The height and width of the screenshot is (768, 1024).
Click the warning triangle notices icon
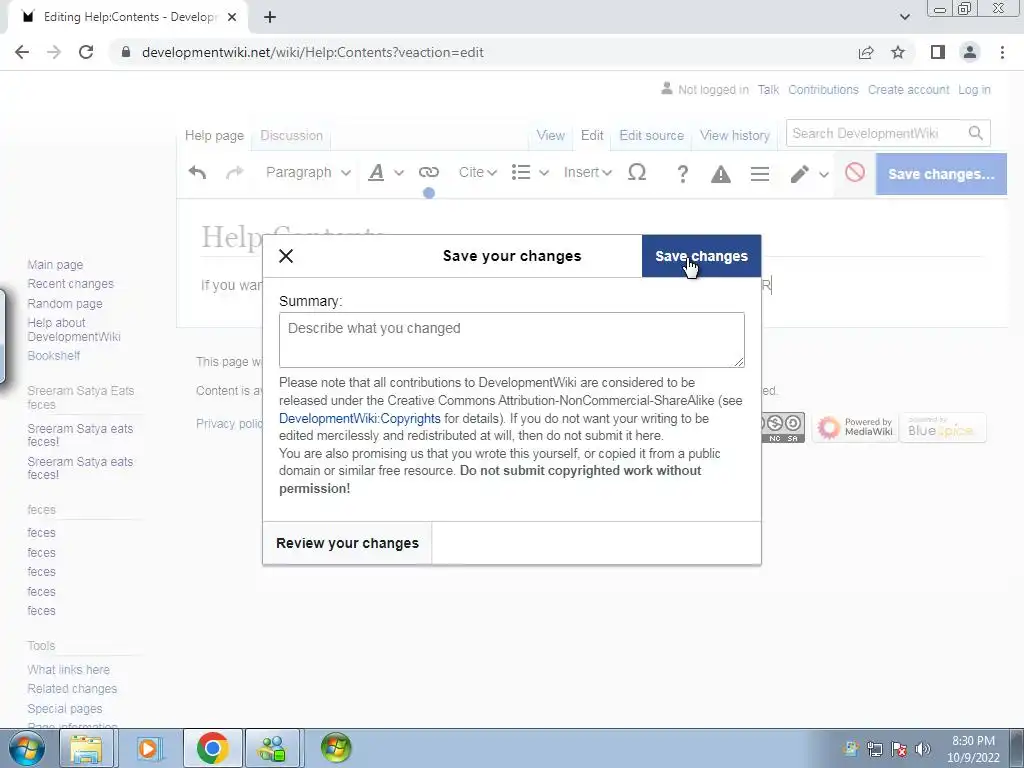point(720,174)
